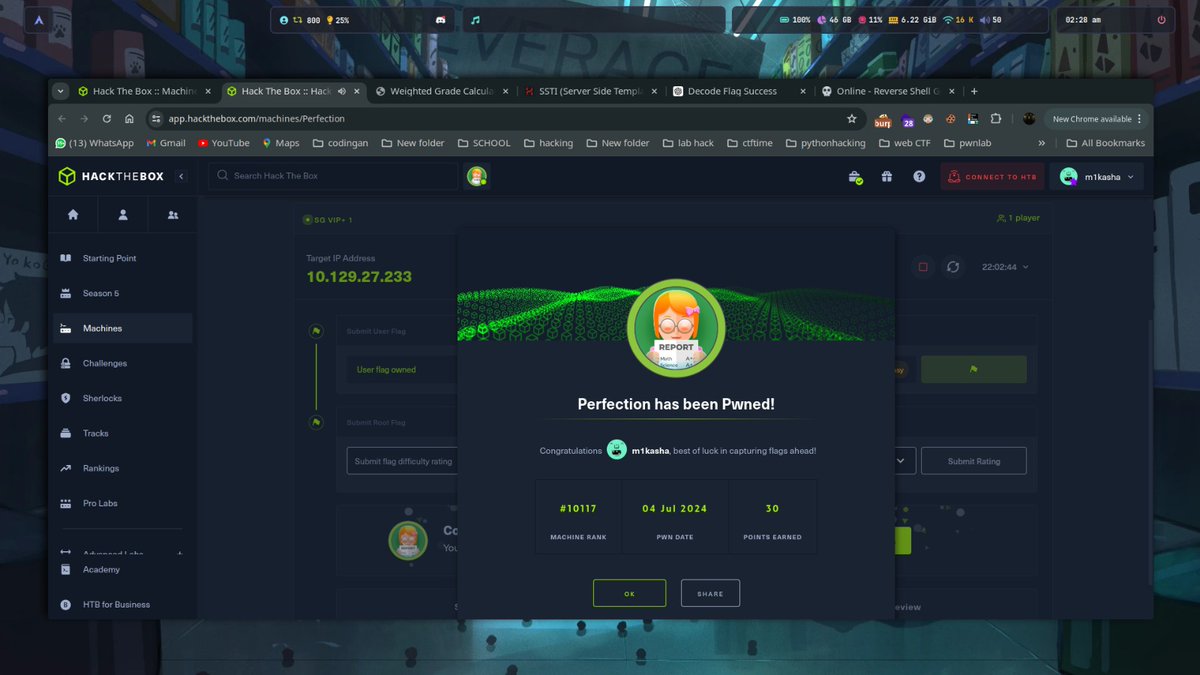Focus the Search Hack The Box field
The width and height of the screenshot is (1200, 675).
333,176
